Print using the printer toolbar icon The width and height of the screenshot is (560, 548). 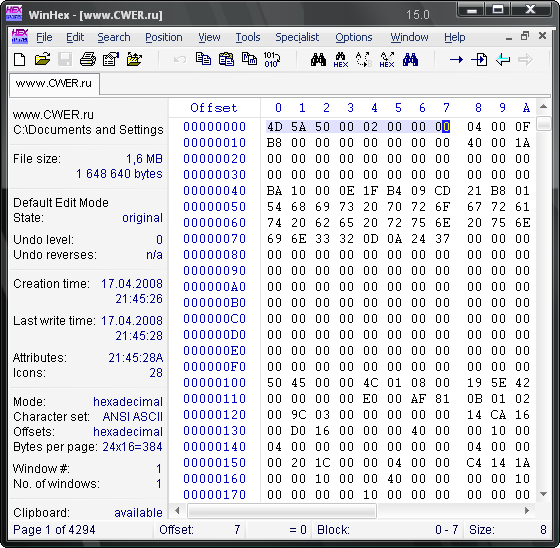click(88, 59)
